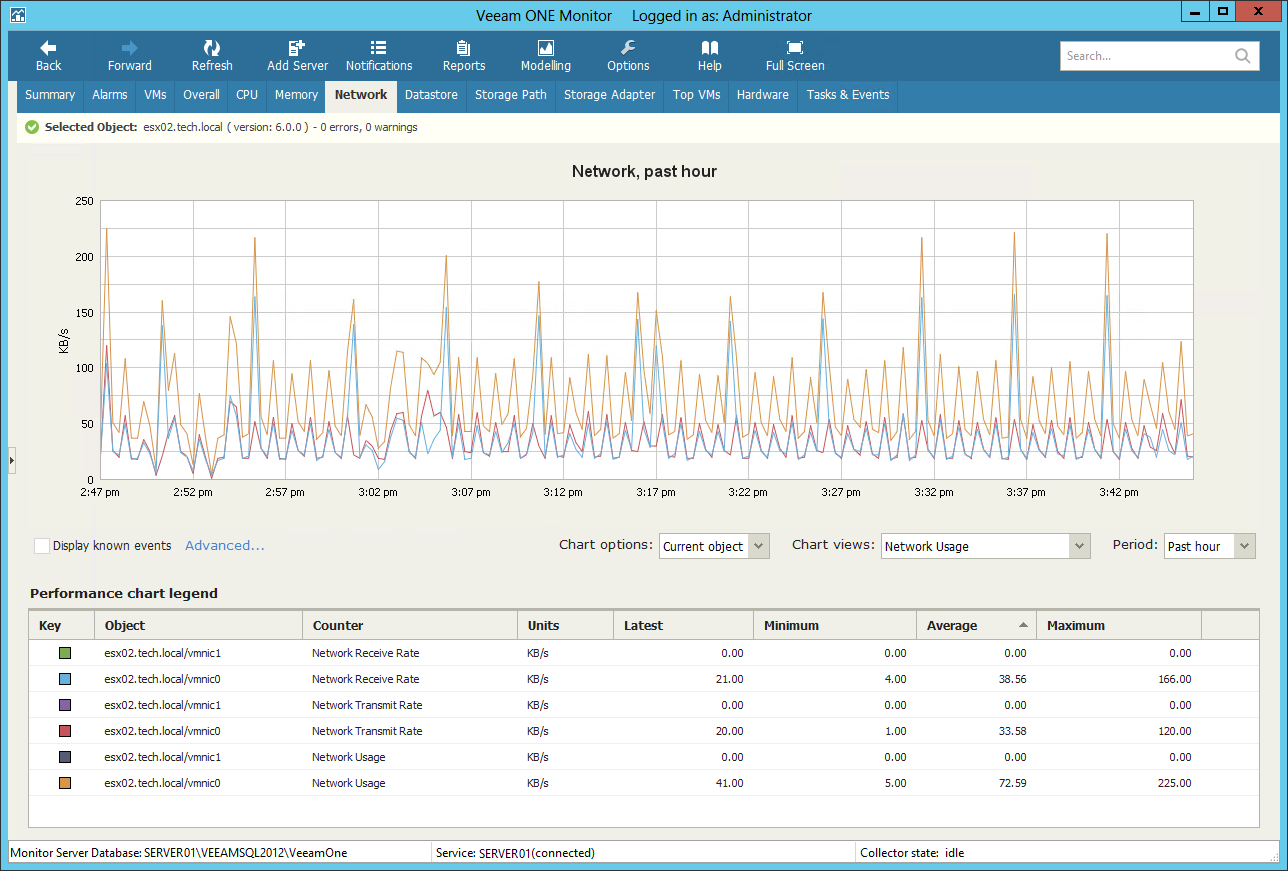Open the Chart views dropdown
Viewport: 1288px width, 871px height.
[x=1078, y=546]
